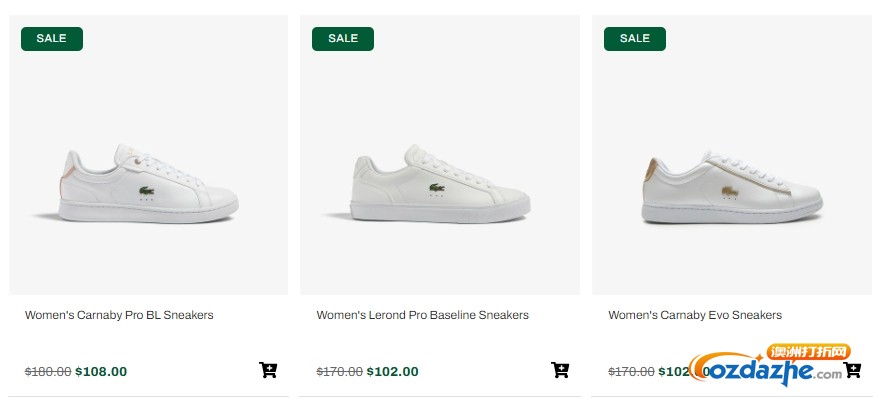Select the $108.00 sale price
Screen dimensions: 873x399
[x=101, y=371]
